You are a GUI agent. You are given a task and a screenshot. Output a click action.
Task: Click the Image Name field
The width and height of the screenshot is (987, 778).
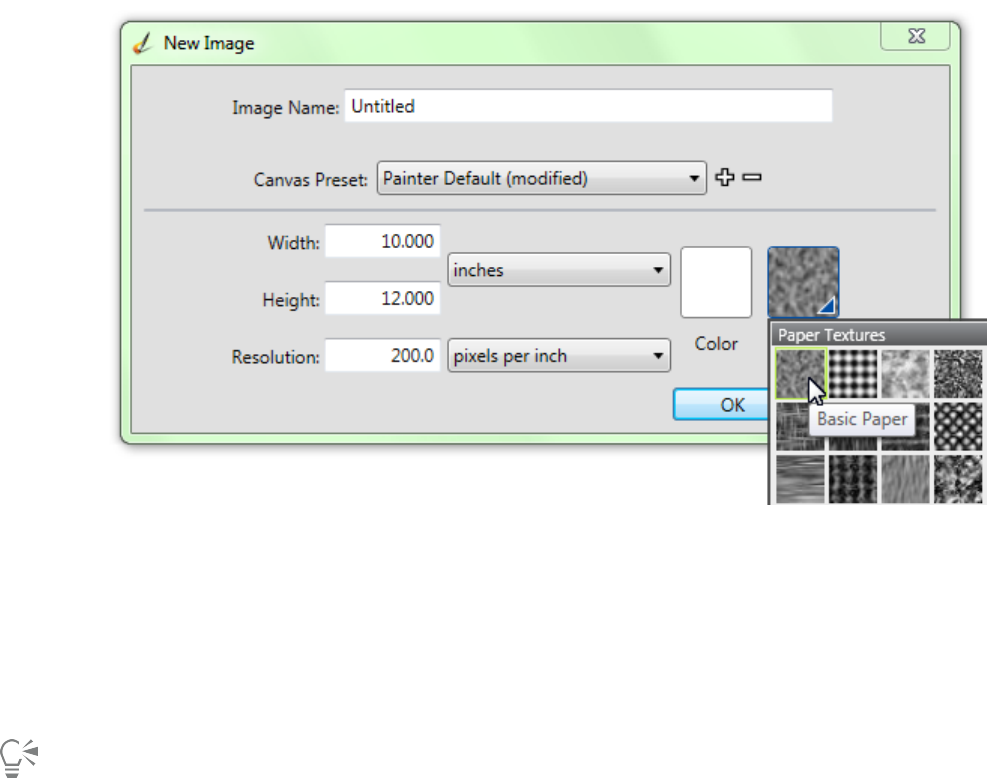588,106
